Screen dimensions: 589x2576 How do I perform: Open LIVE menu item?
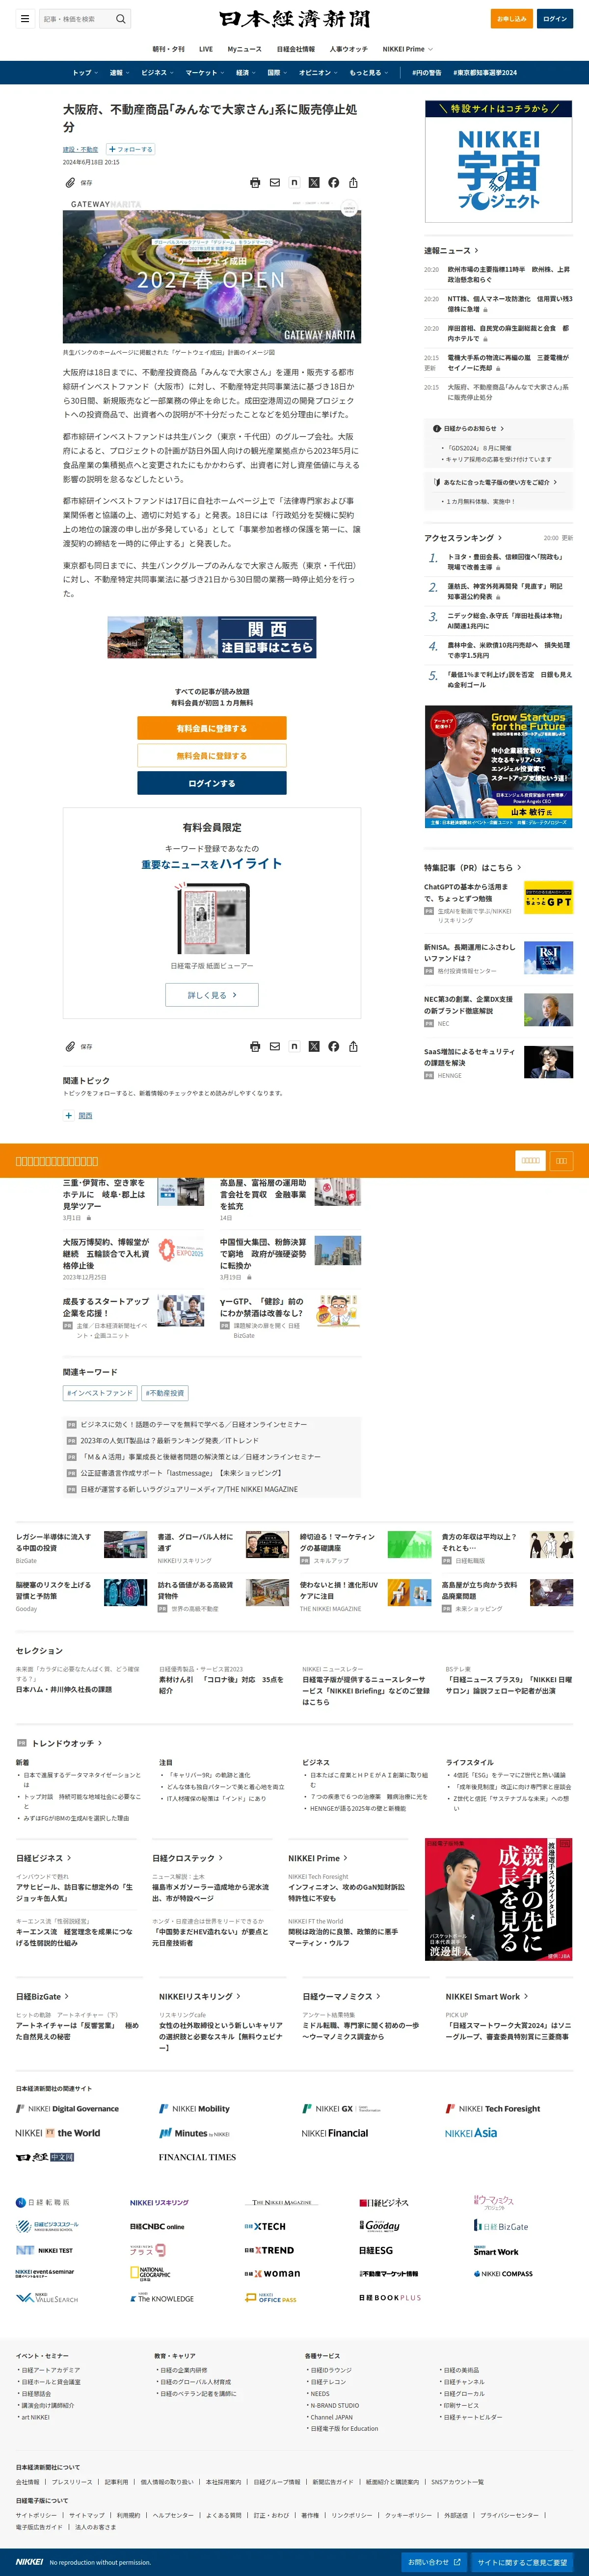[206, 48]
